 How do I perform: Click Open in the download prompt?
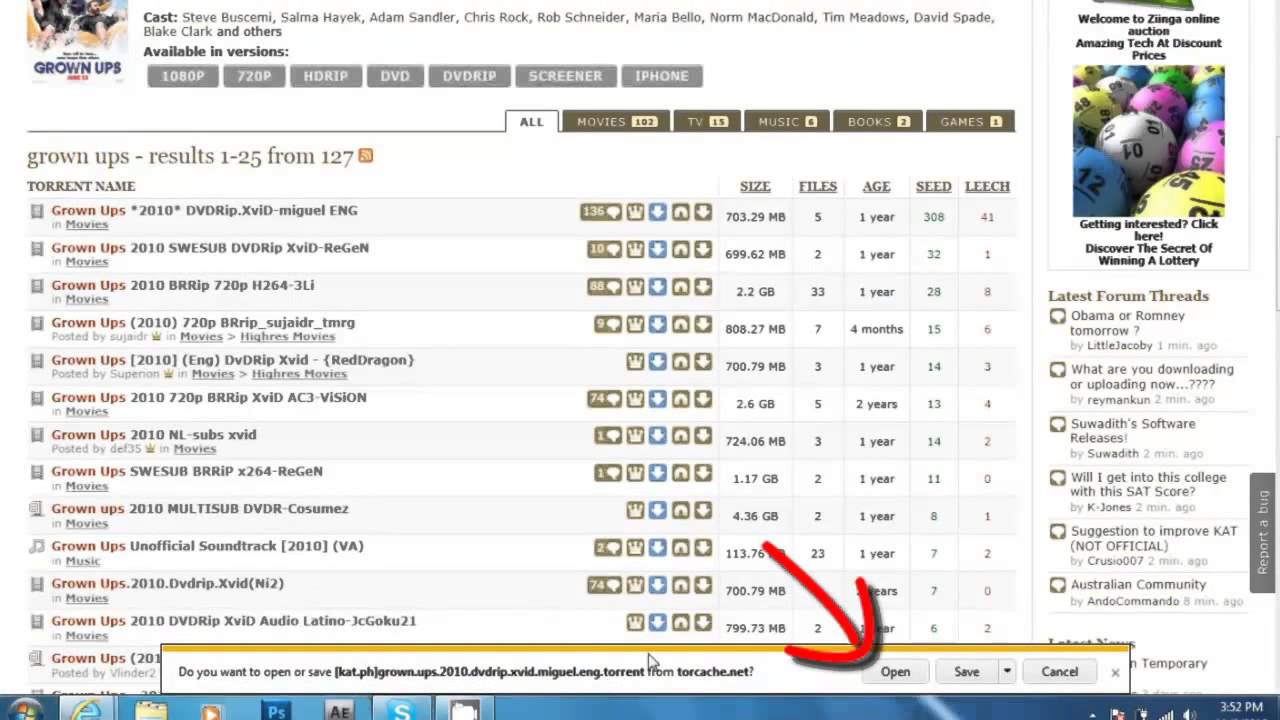tap(895, 672)
